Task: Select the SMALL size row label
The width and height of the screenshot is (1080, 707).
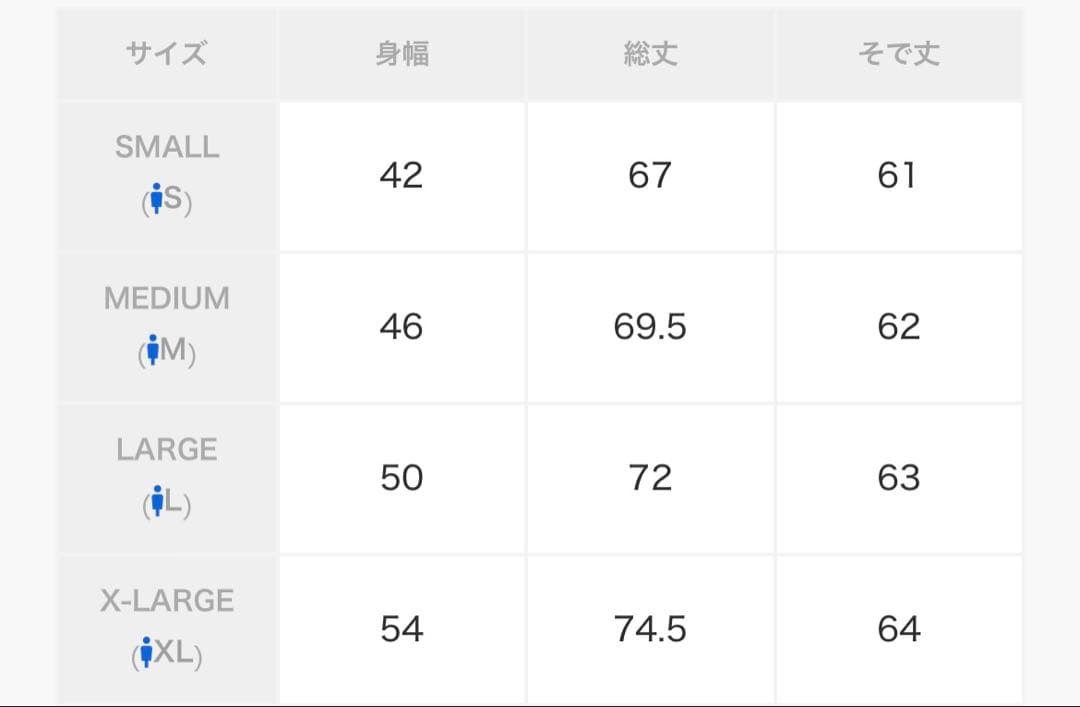Action: pyautogui.click(x=166, y=147)
